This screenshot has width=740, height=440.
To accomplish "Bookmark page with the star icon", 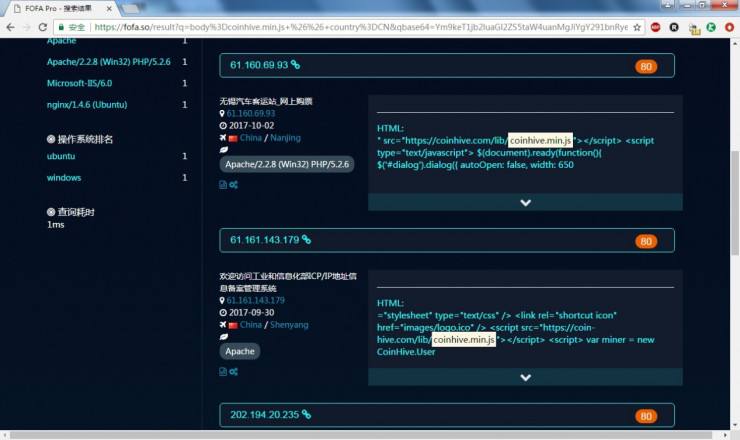I will click(637, 27).
